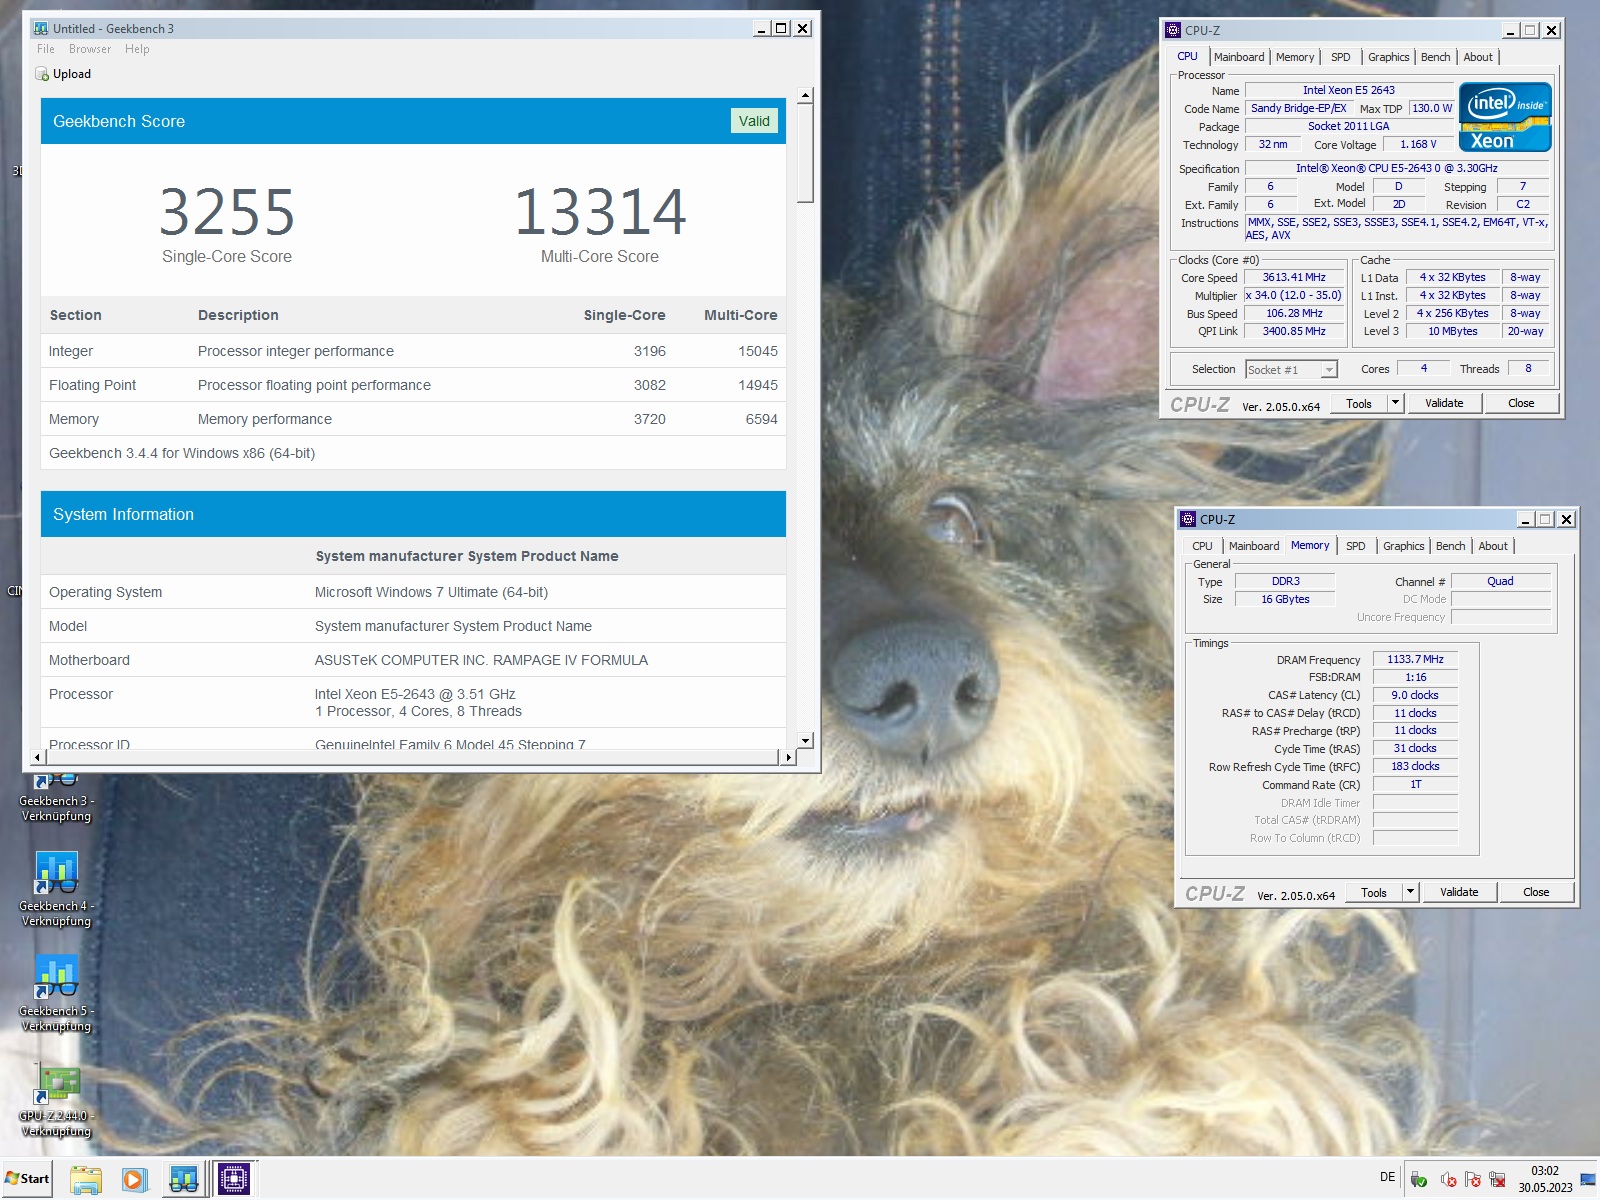1600x1200 pixels.
Task: Switch to SPD tab in lower CPU-Z
Action: coord(1356,546)
